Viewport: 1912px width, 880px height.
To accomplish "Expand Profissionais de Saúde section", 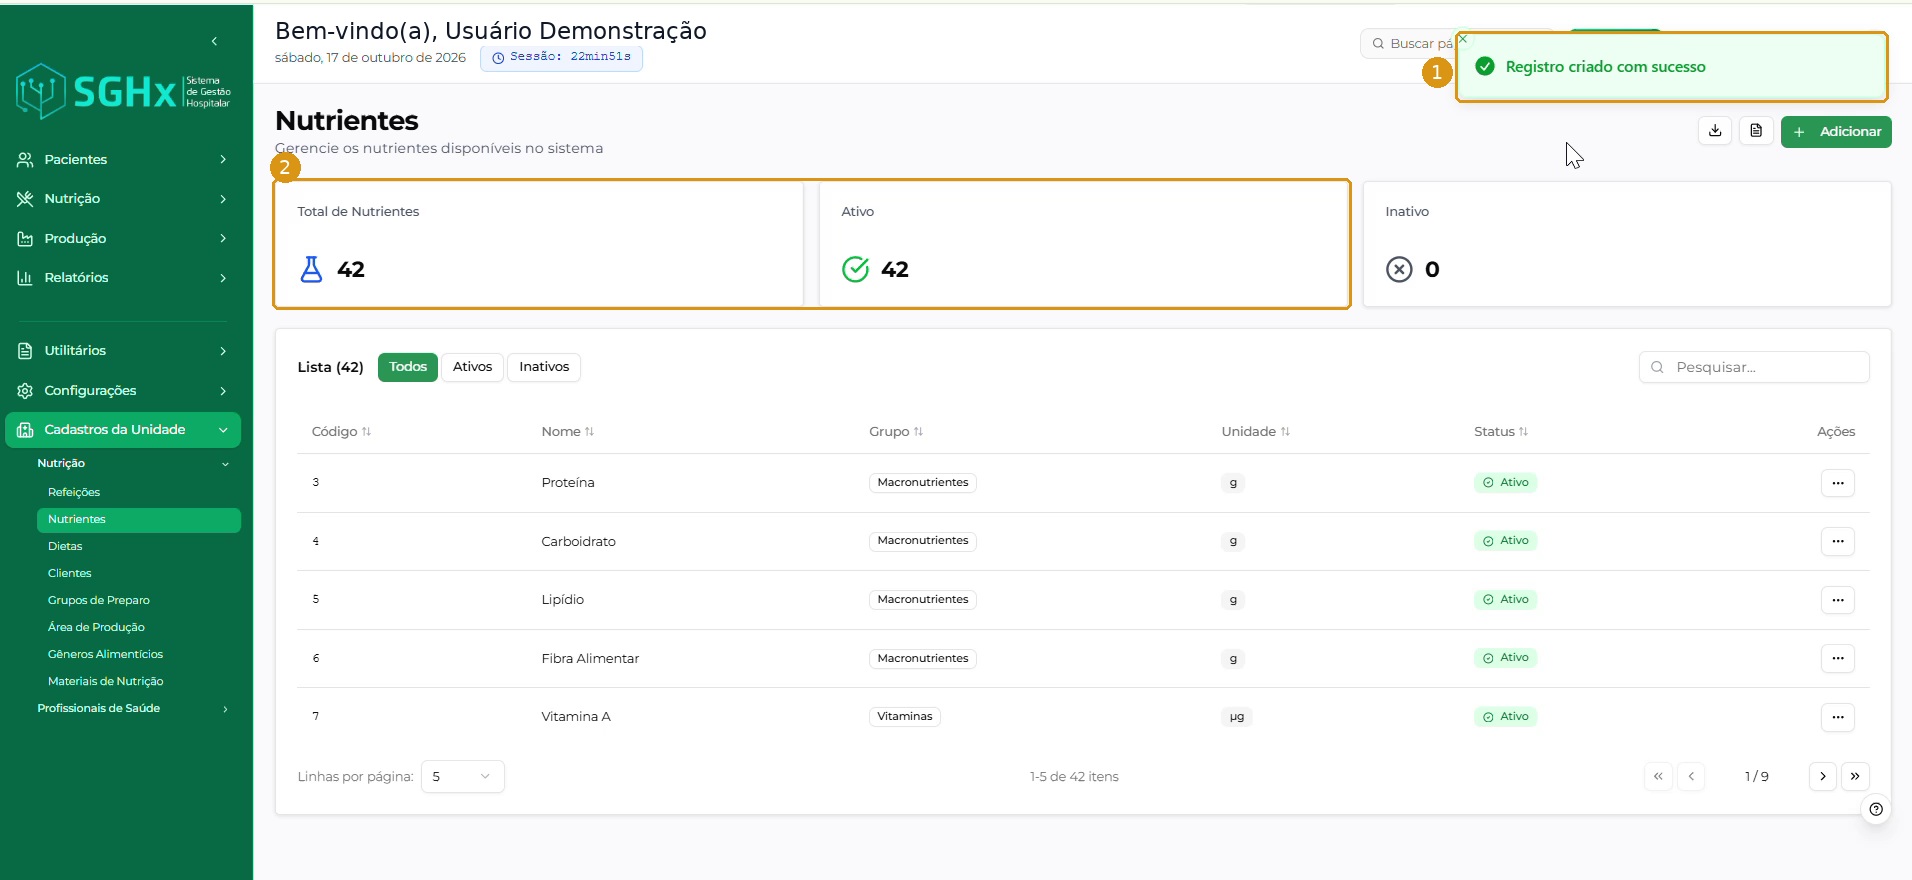I will pos(133,708).
